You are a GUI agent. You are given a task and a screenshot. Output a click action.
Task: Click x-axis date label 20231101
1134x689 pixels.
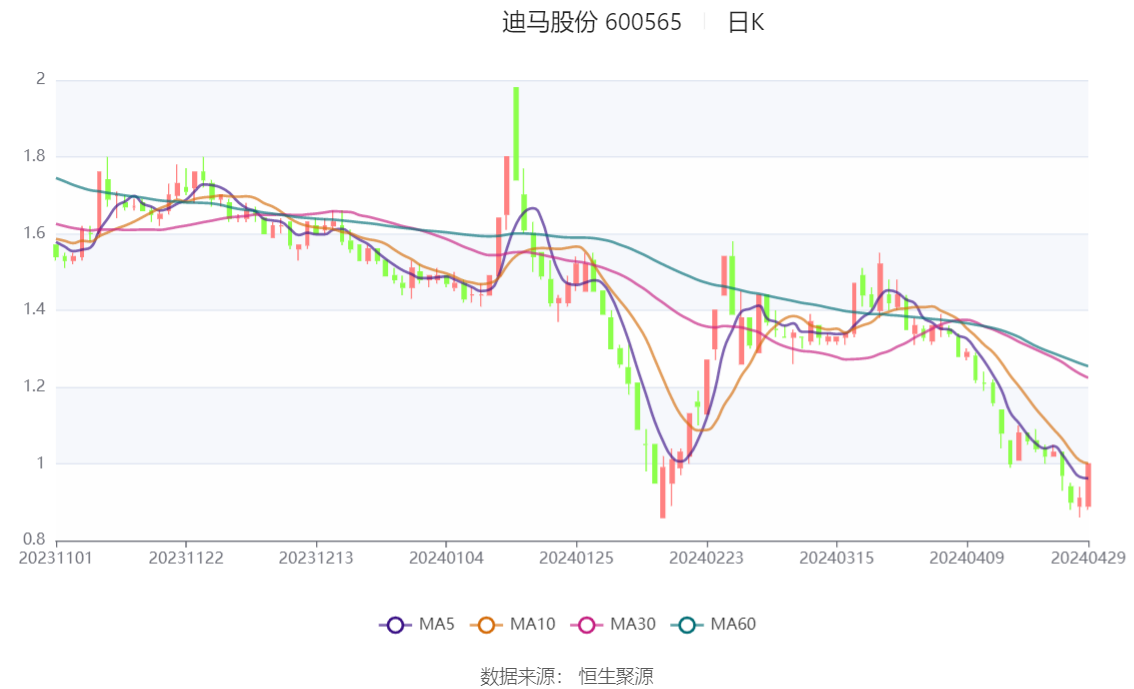pos(56,558)
